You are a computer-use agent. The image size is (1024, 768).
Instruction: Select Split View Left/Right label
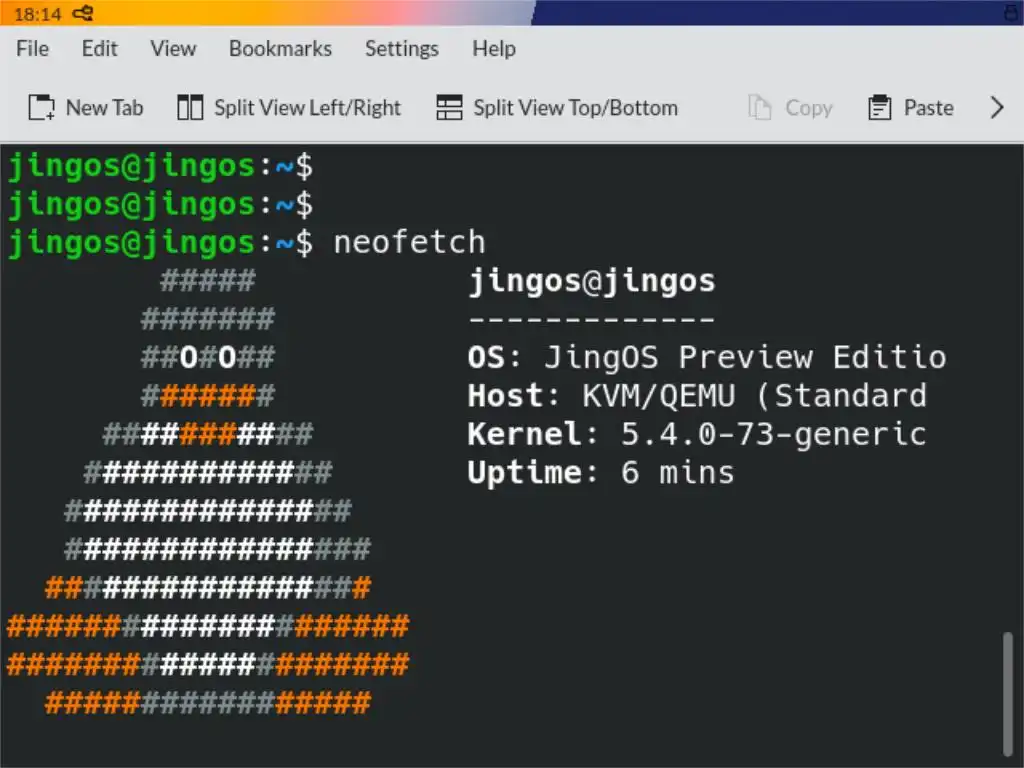point(308,108)
